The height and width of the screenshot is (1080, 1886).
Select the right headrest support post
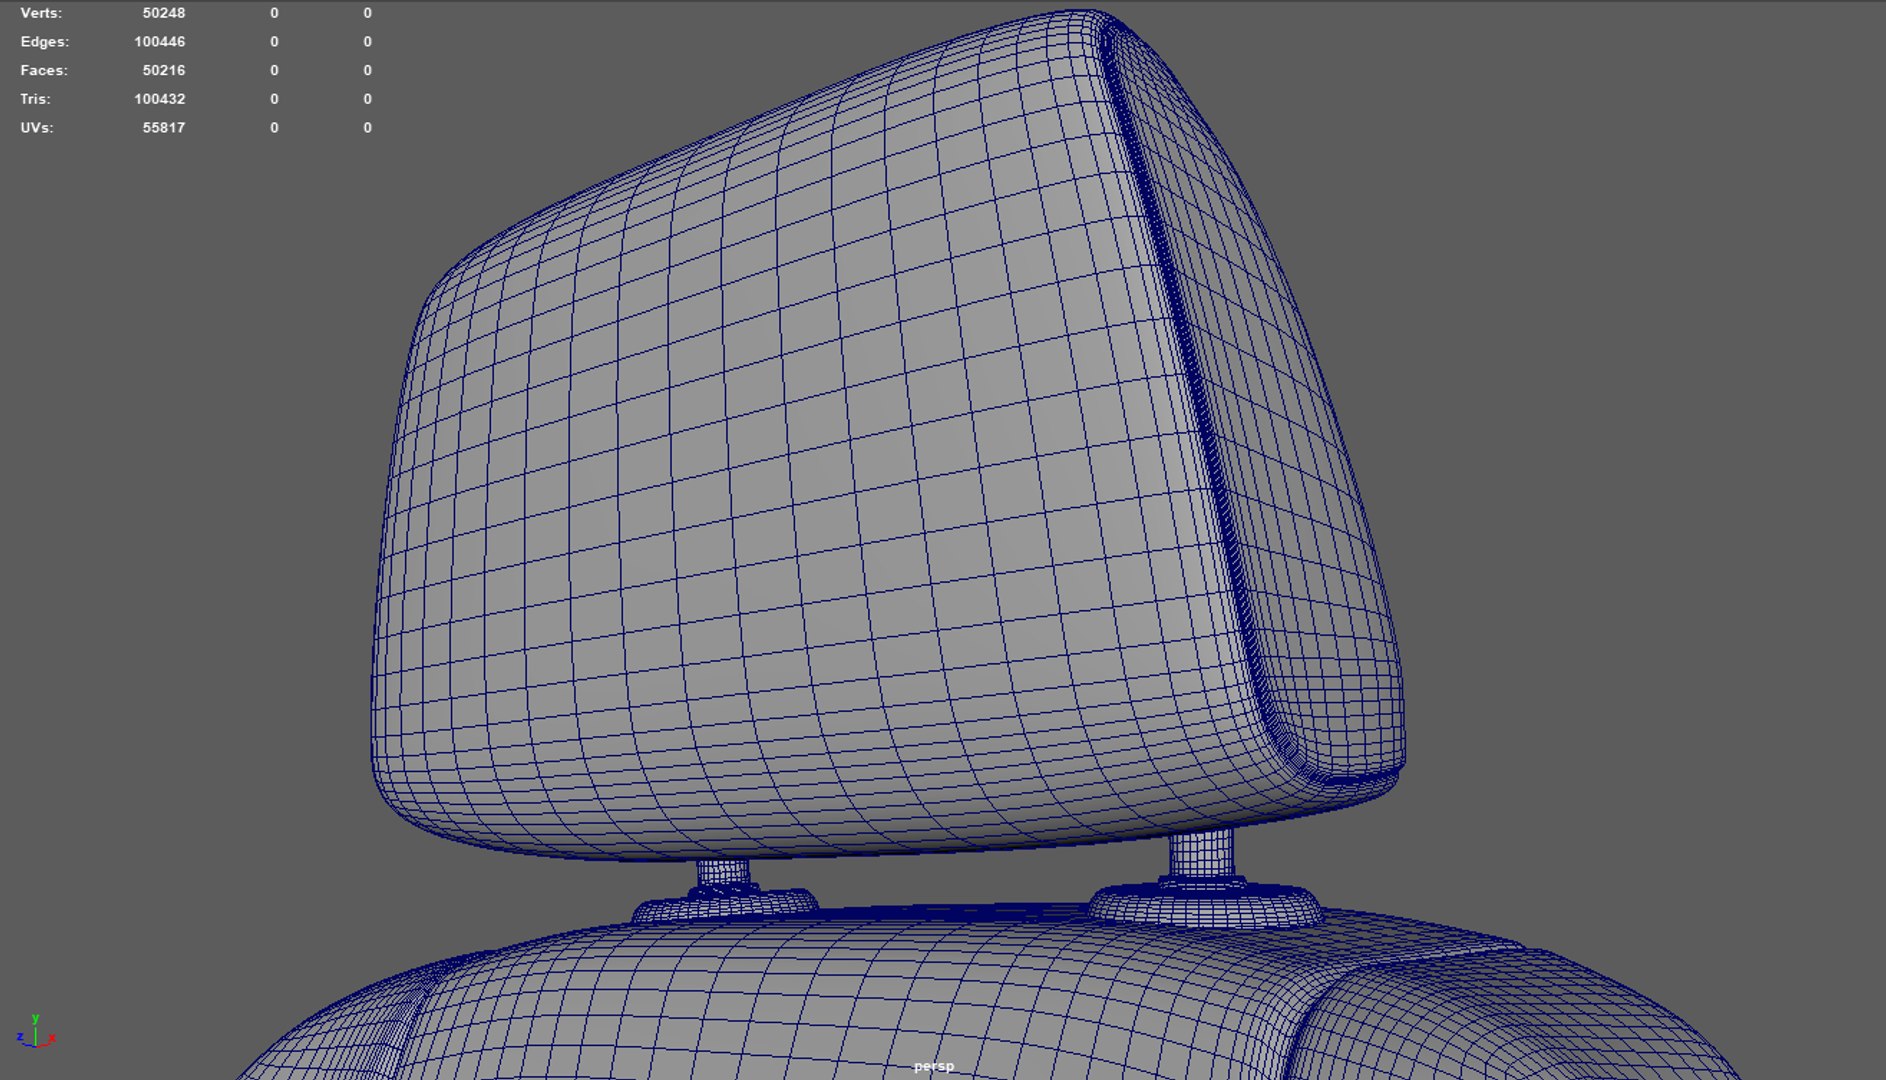pos(1201,855)
